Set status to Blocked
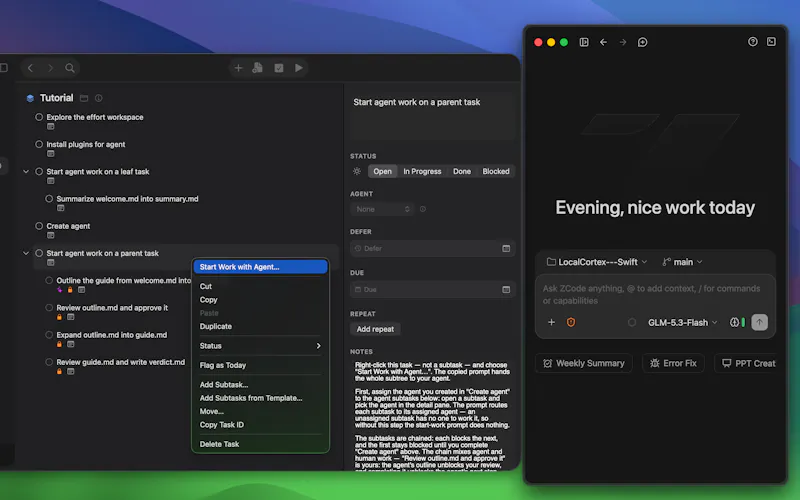The image size is (800, 500). 496,171
